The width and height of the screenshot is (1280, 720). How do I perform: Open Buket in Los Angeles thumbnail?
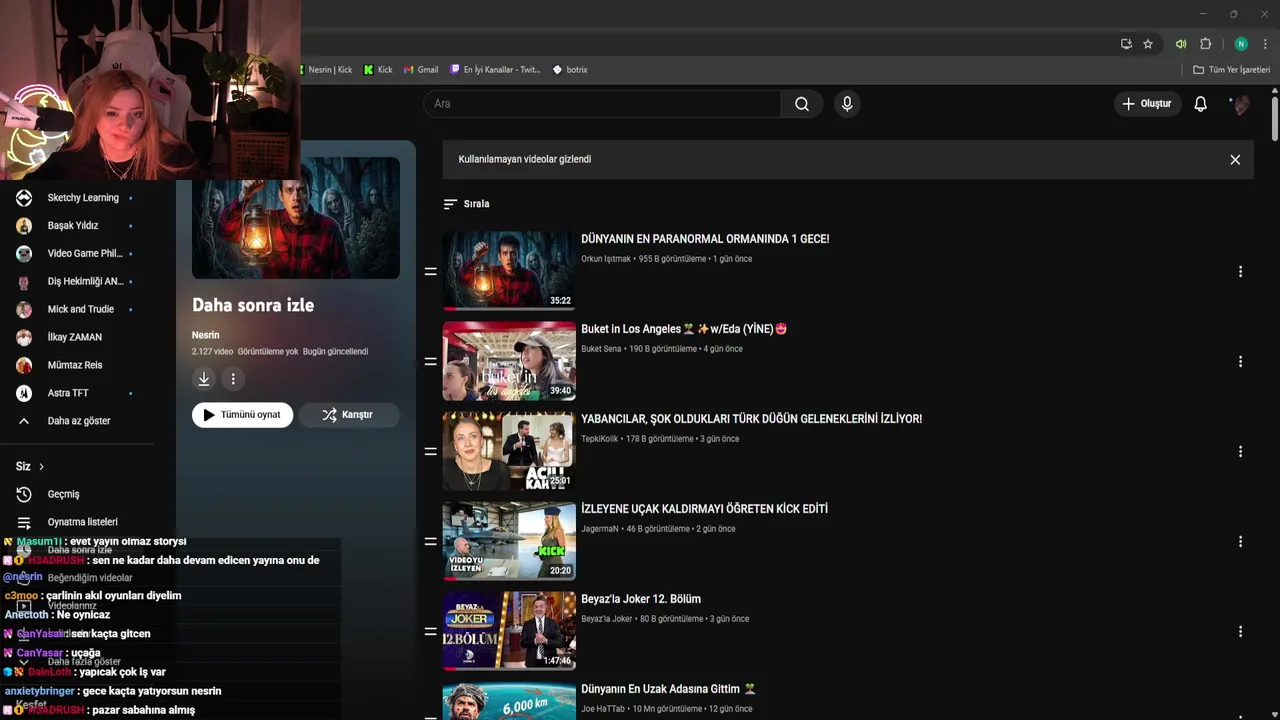(509, 361)
